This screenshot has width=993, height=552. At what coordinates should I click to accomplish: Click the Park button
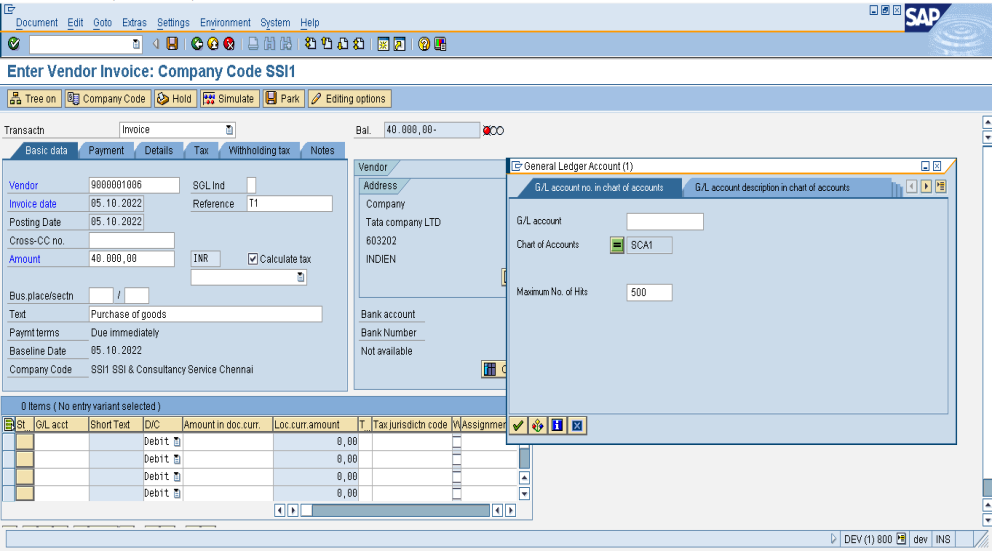point(283,98)
